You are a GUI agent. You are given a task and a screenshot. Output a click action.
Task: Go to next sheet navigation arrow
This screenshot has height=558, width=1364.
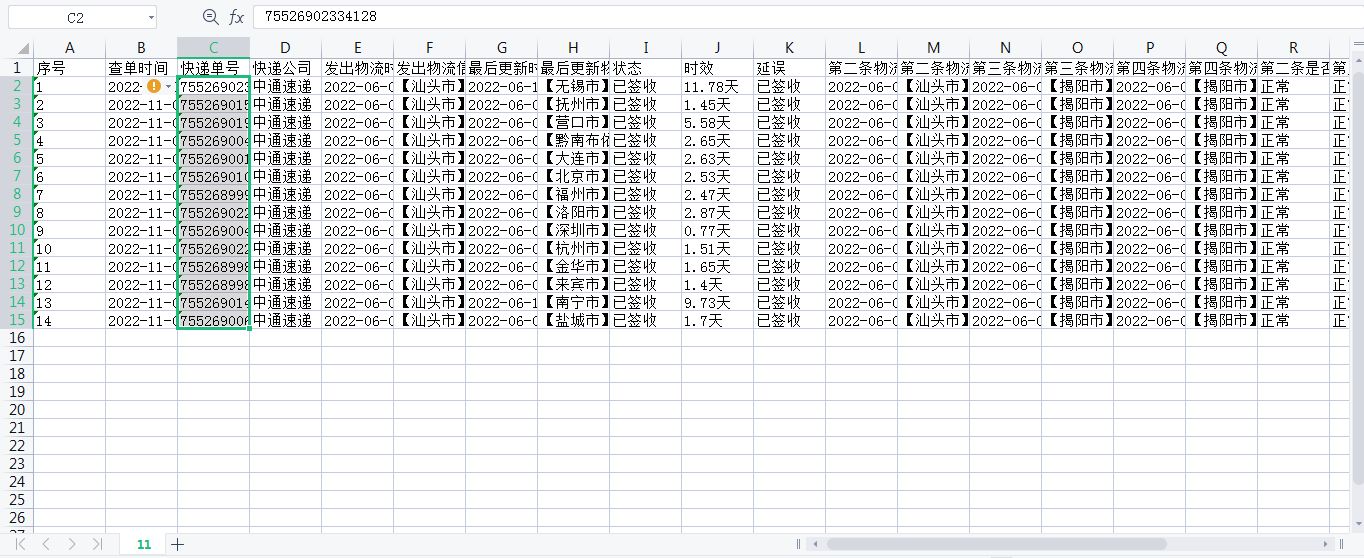(x=71, y=544)
